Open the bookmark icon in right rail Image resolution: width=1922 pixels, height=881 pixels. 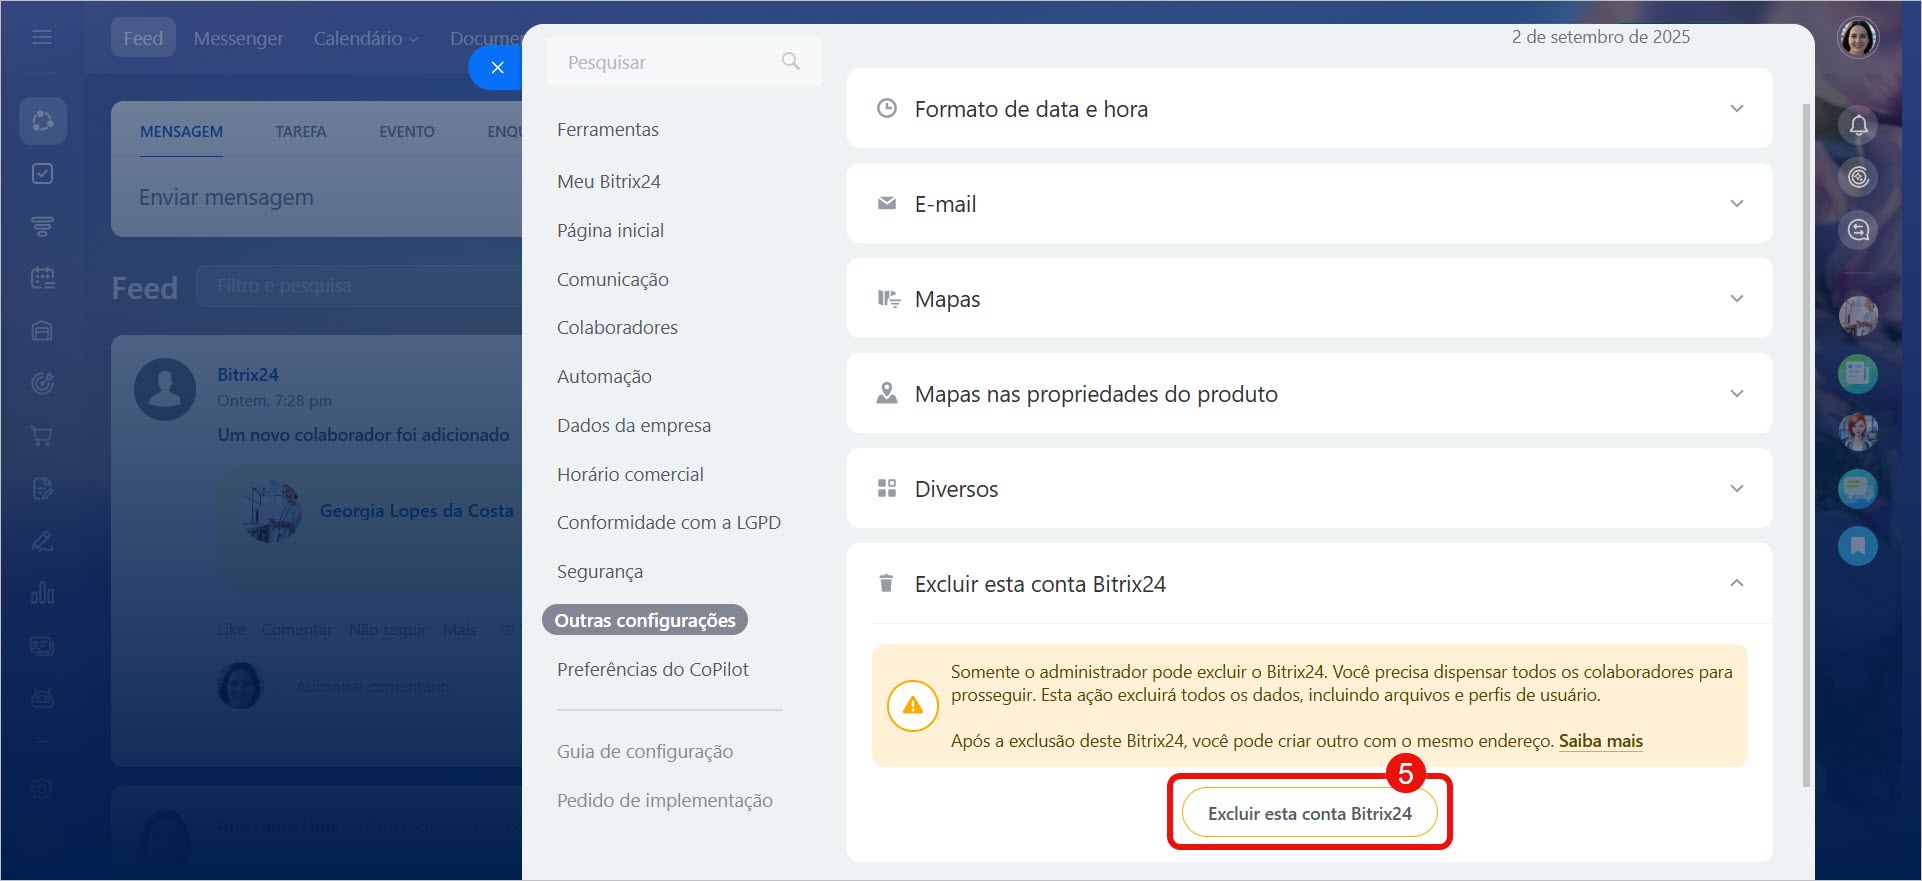click(1858, 545)
